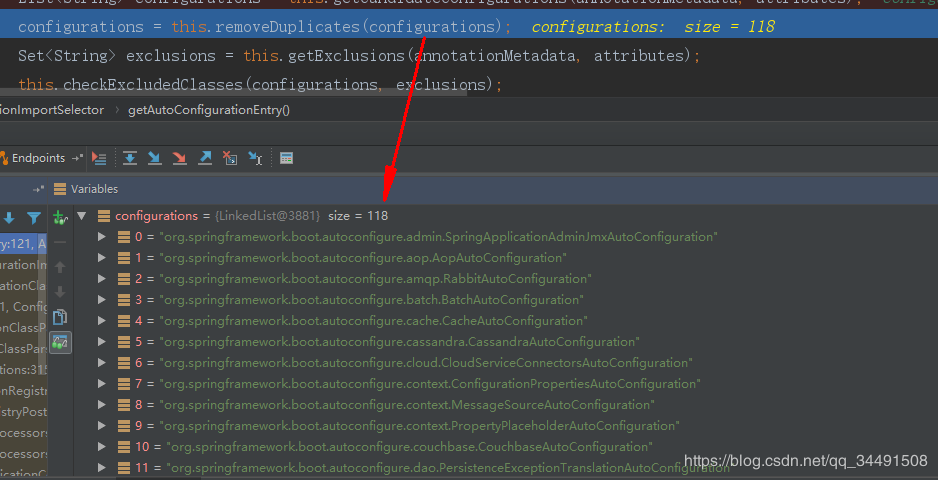Click the Run to Cursor icon
Image resolution: width=938 pixels, height=480 pixels.
(x=255, y=158)
